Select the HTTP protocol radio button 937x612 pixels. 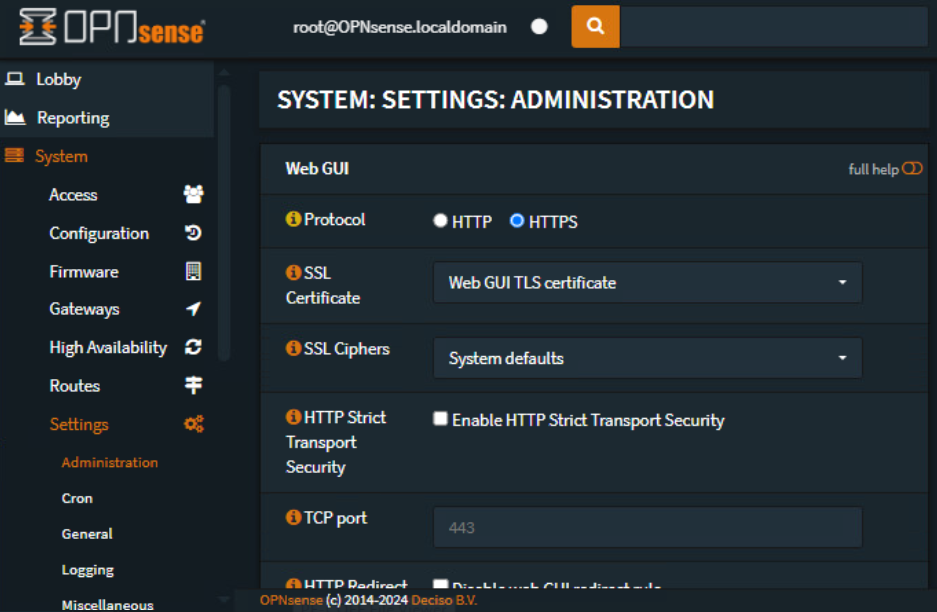pyautogui.click(x=440, y=221)
